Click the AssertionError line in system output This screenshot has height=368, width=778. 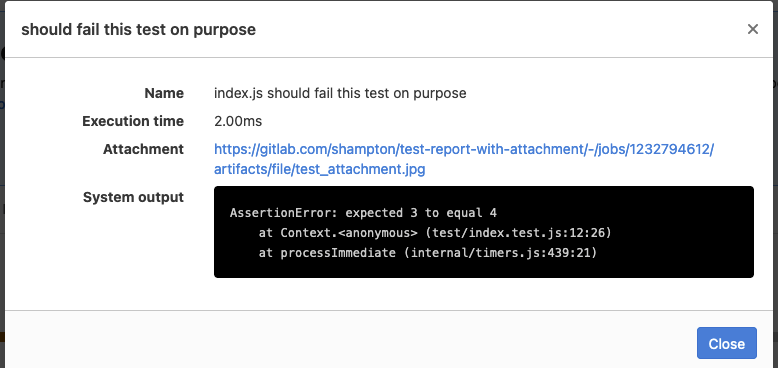(x=363, y=213)
